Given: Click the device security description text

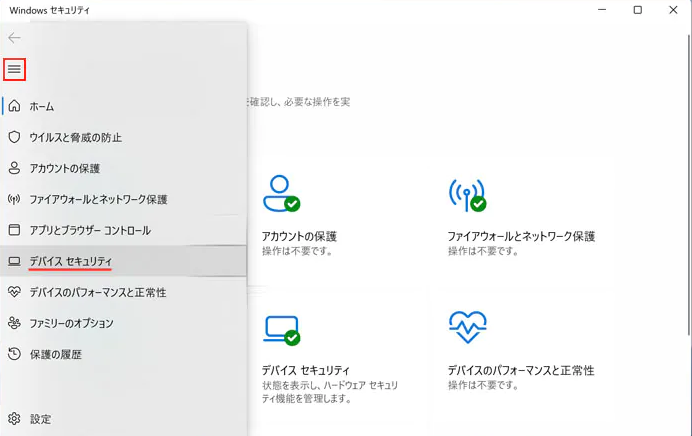Looking at the screenshot, I should 330,392.
